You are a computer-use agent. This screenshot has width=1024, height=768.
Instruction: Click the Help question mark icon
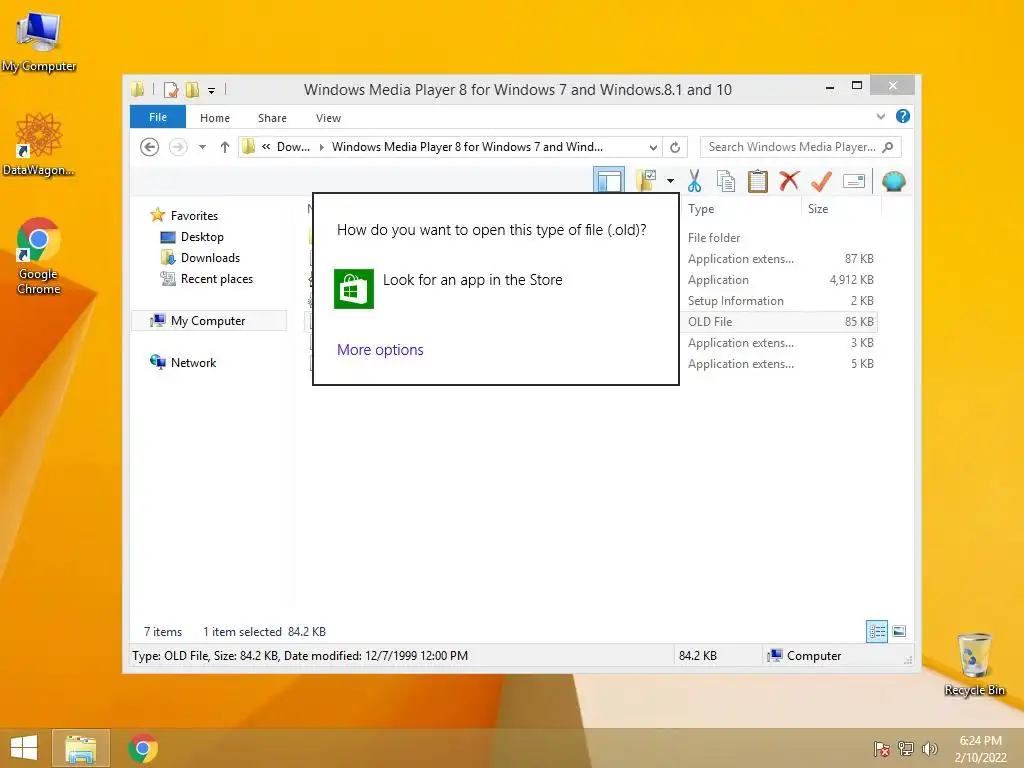[x=903, y=116]
